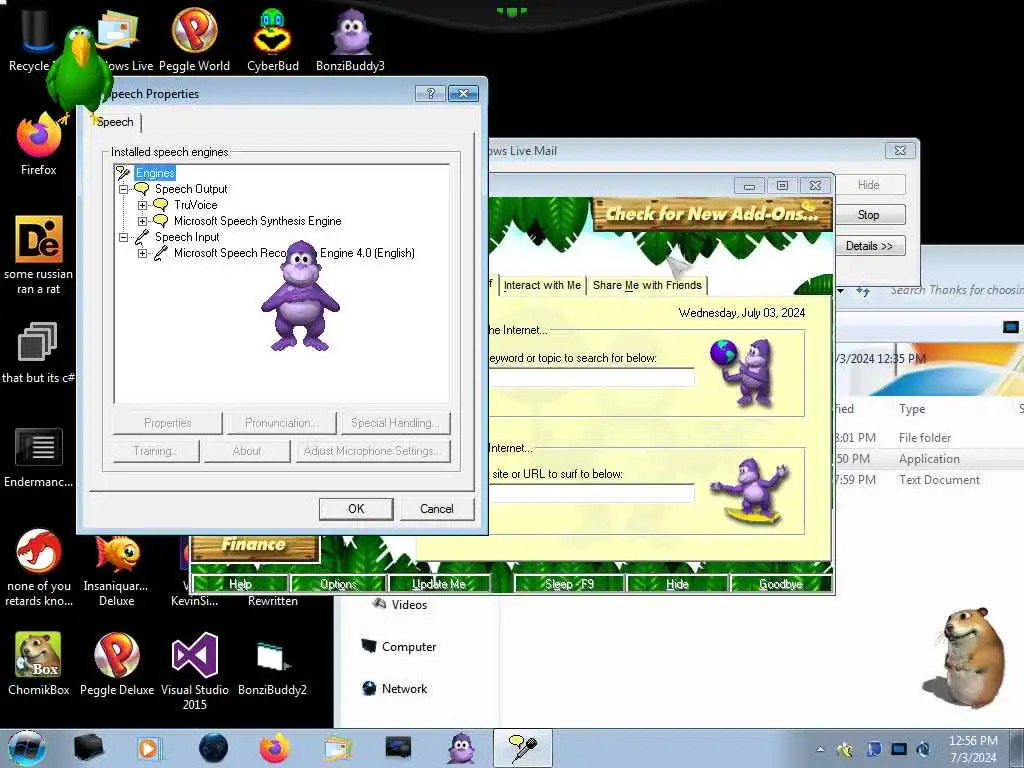Click the Bonzi globe search illustration

(x=743, y=372)
